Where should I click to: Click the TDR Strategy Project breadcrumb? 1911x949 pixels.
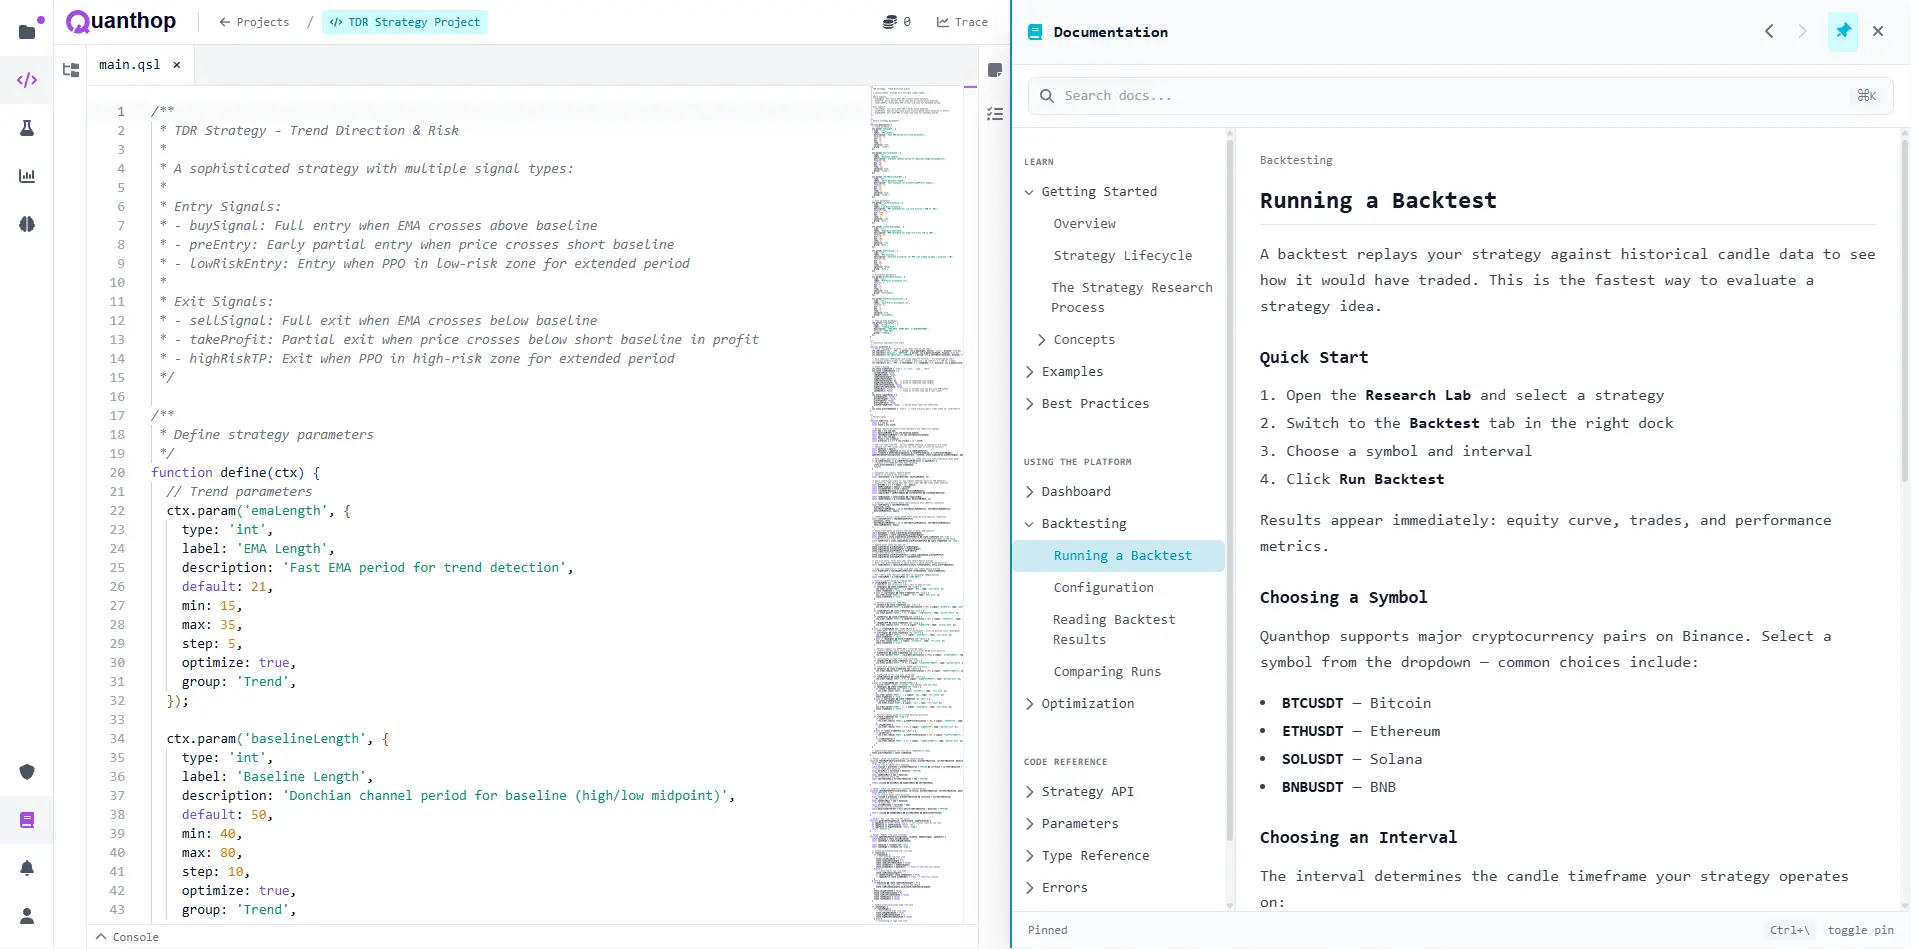click(x=405, y=22)
